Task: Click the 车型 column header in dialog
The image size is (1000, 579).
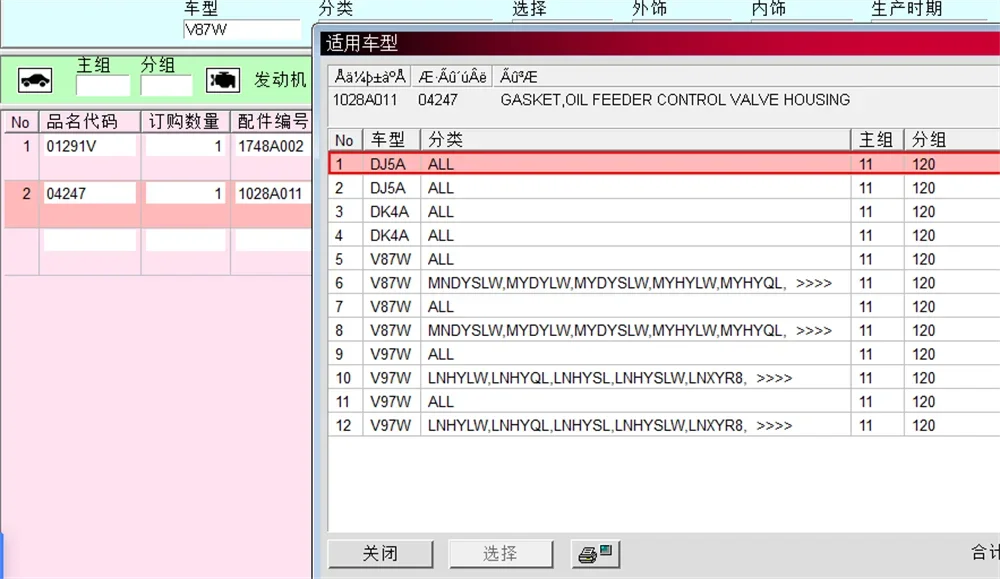Action: (392, 140)
